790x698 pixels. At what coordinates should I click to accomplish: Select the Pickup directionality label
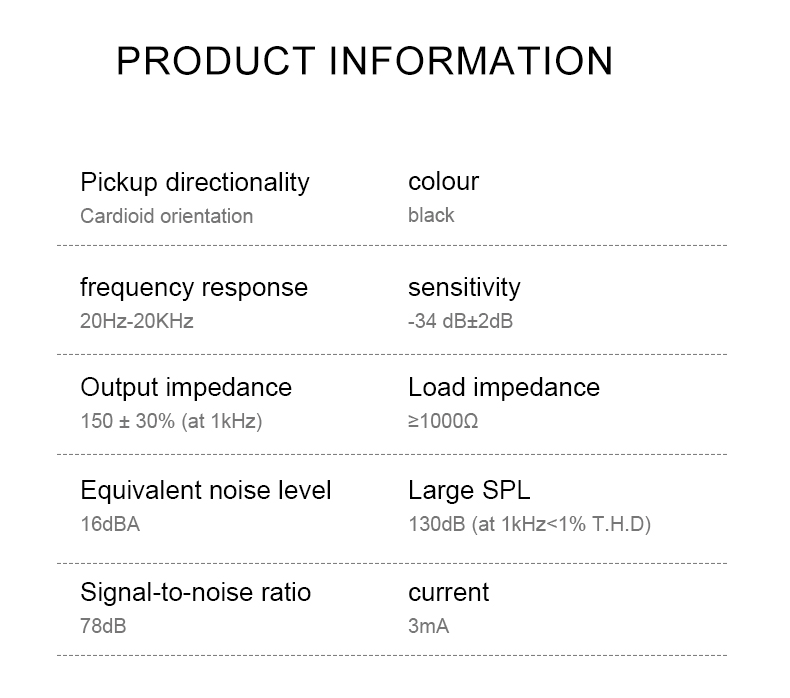[195, 183]
